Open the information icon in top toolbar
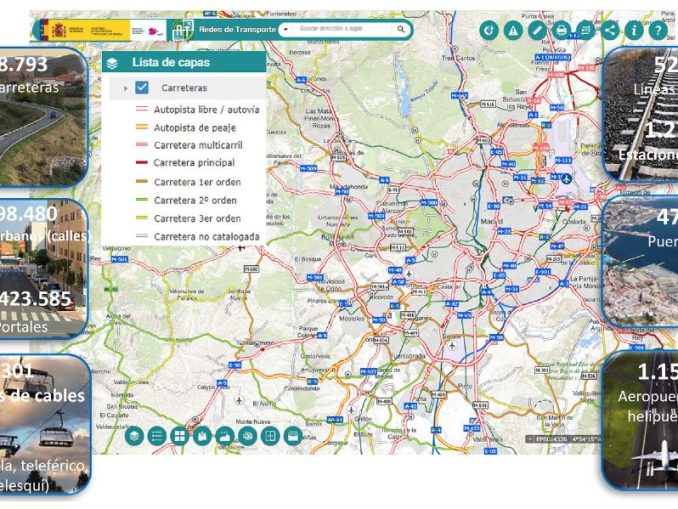 (634, 31)
